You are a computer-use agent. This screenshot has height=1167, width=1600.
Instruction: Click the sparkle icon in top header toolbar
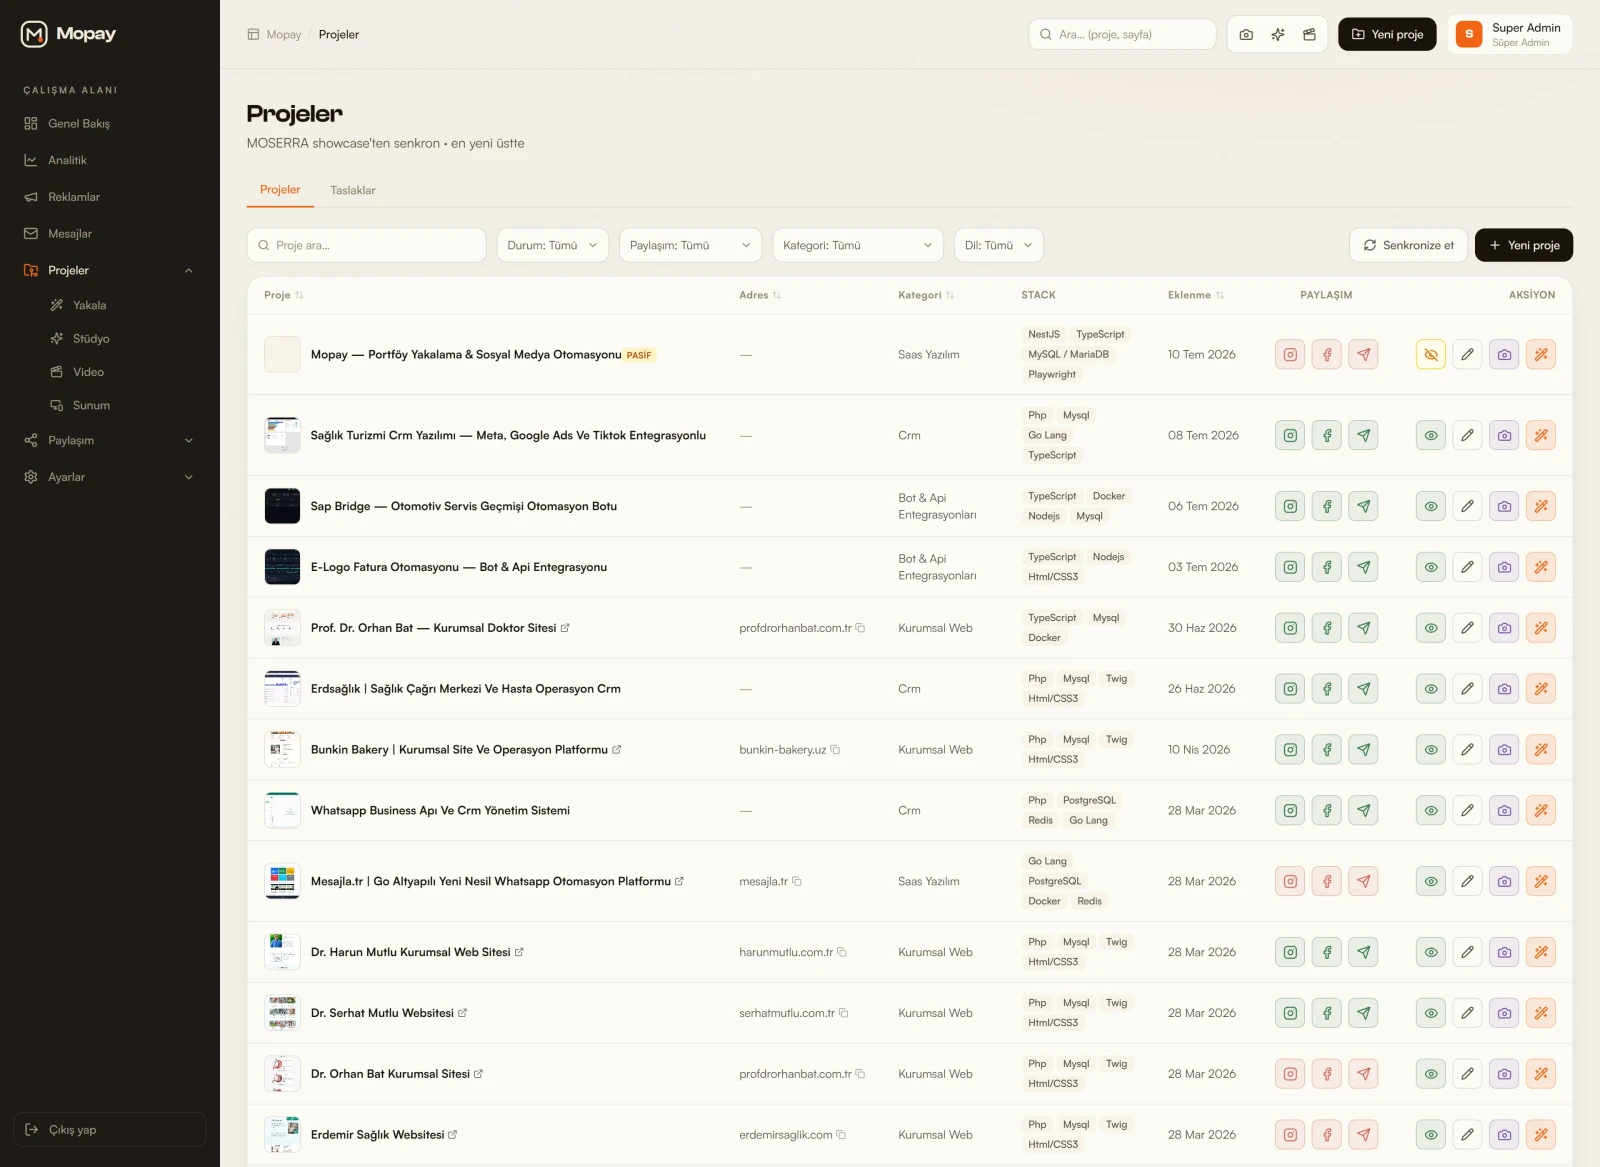[1278, 34]
